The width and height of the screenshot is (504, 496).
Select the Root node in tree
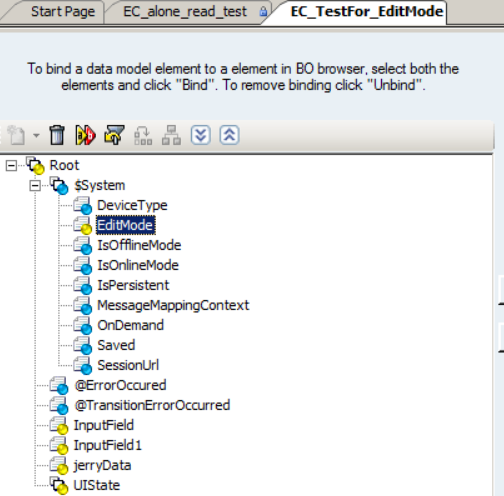[64, 165]
